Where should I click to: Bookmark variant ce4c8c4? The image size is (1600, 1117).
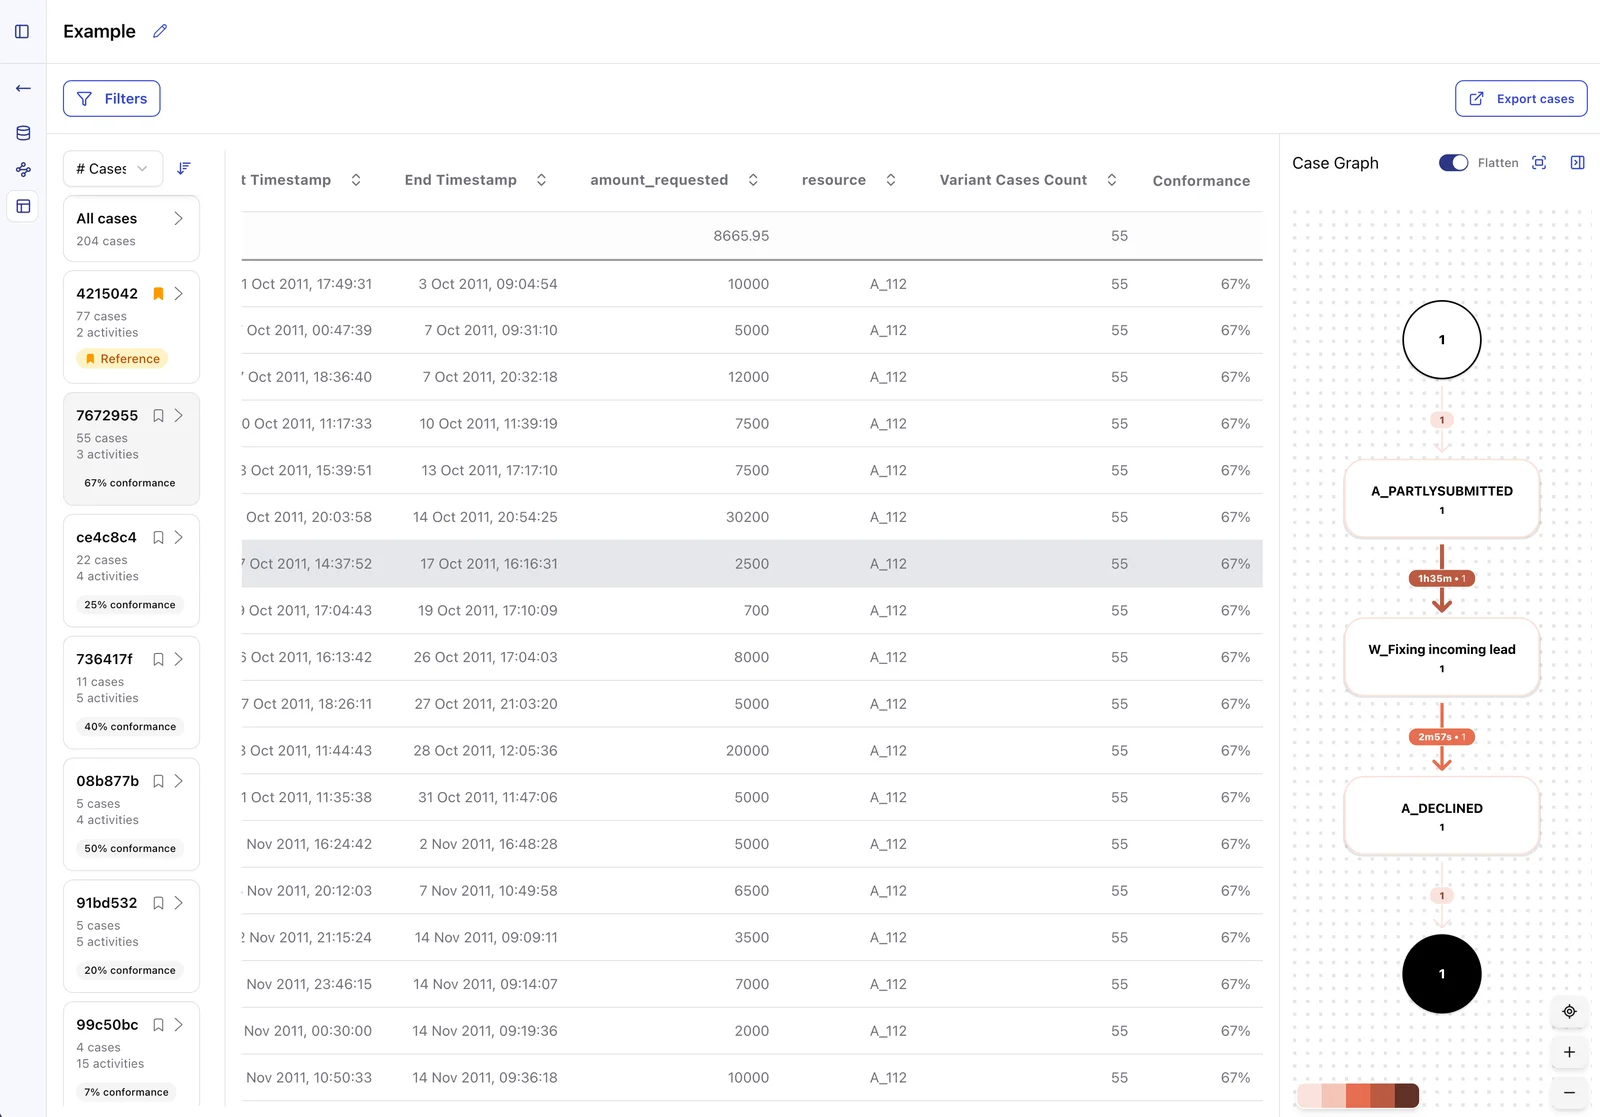(x=158, y=538)
